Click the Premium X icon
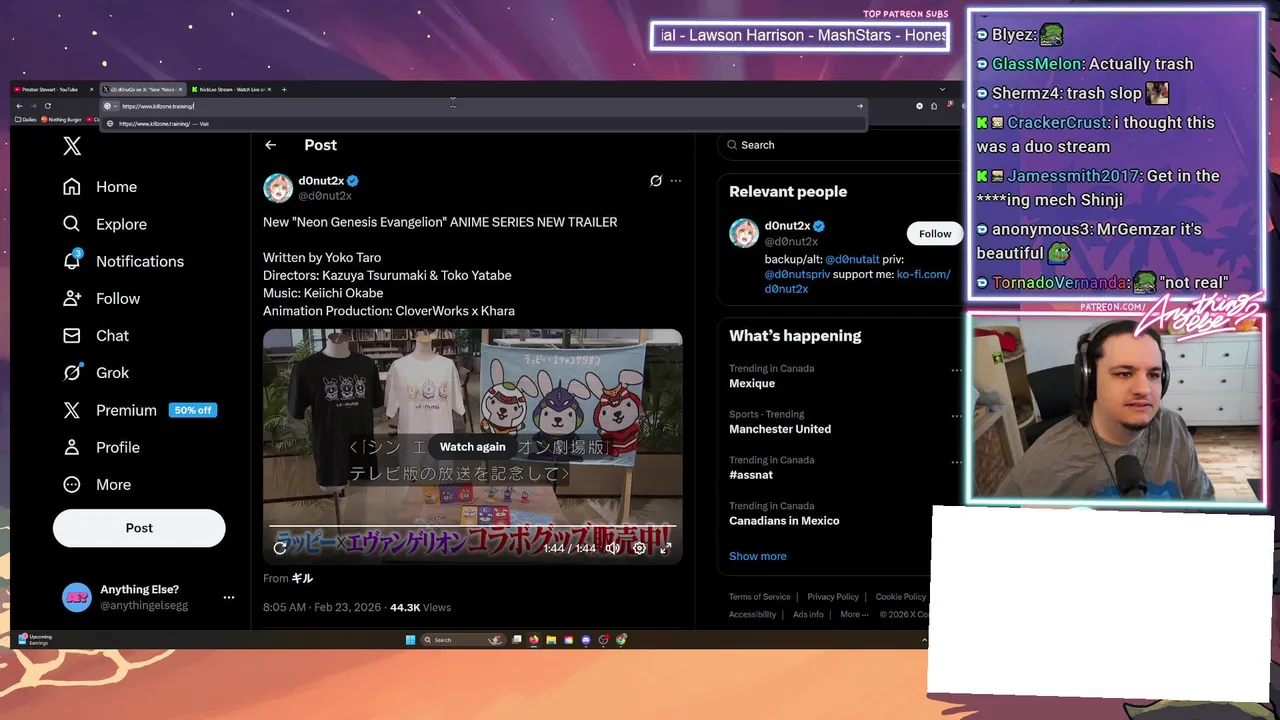 point(72,410)
